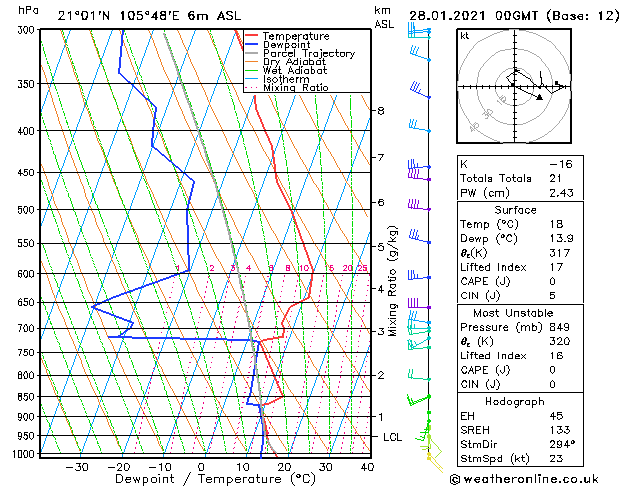Viewport: 629px width, 486px height.
Task: Select the hPa pressure unit label
Action: coord(28,10)
